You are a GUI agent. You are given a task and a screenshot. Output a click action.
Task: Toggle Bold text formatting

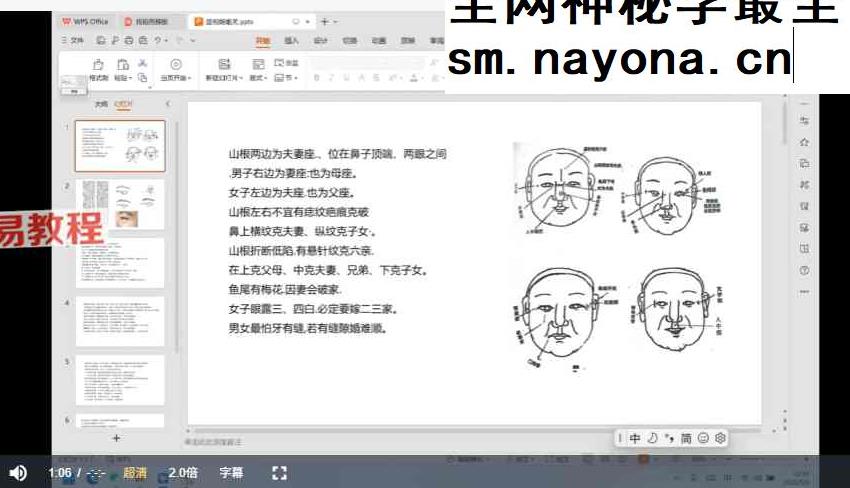pyautogui.click(x=317, y=78)
